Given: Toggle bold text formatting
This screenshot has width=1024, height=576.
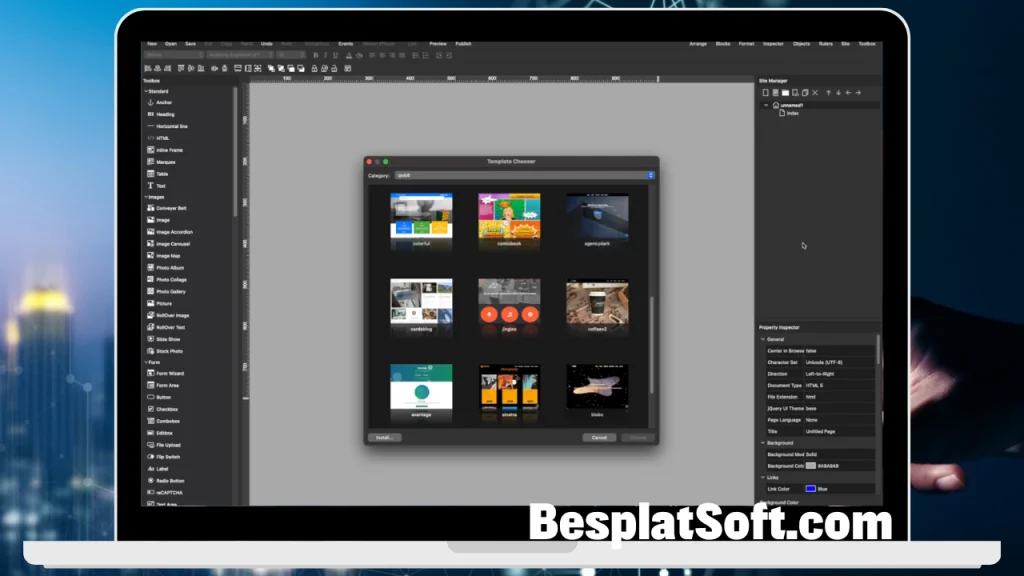Looking at the screenshot, I should coord(315,55).
